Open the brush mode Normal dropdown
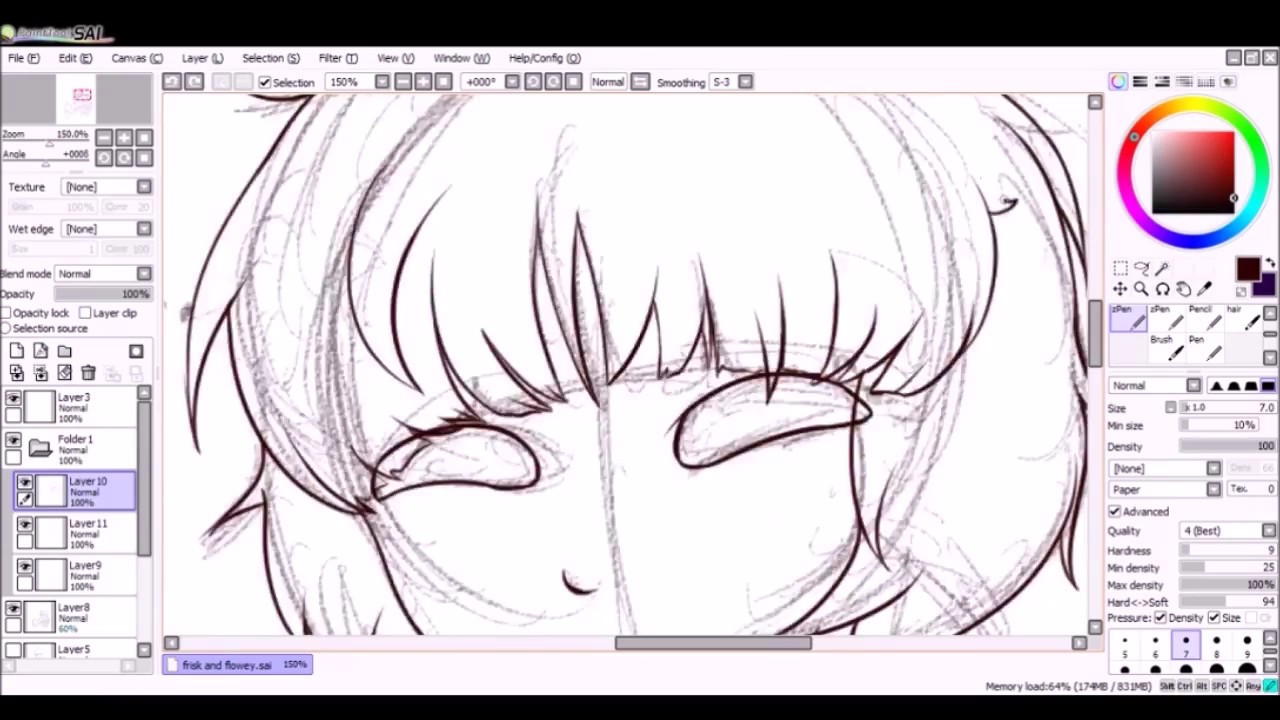Screen dimensions: 1280x720 point(1194,386)
